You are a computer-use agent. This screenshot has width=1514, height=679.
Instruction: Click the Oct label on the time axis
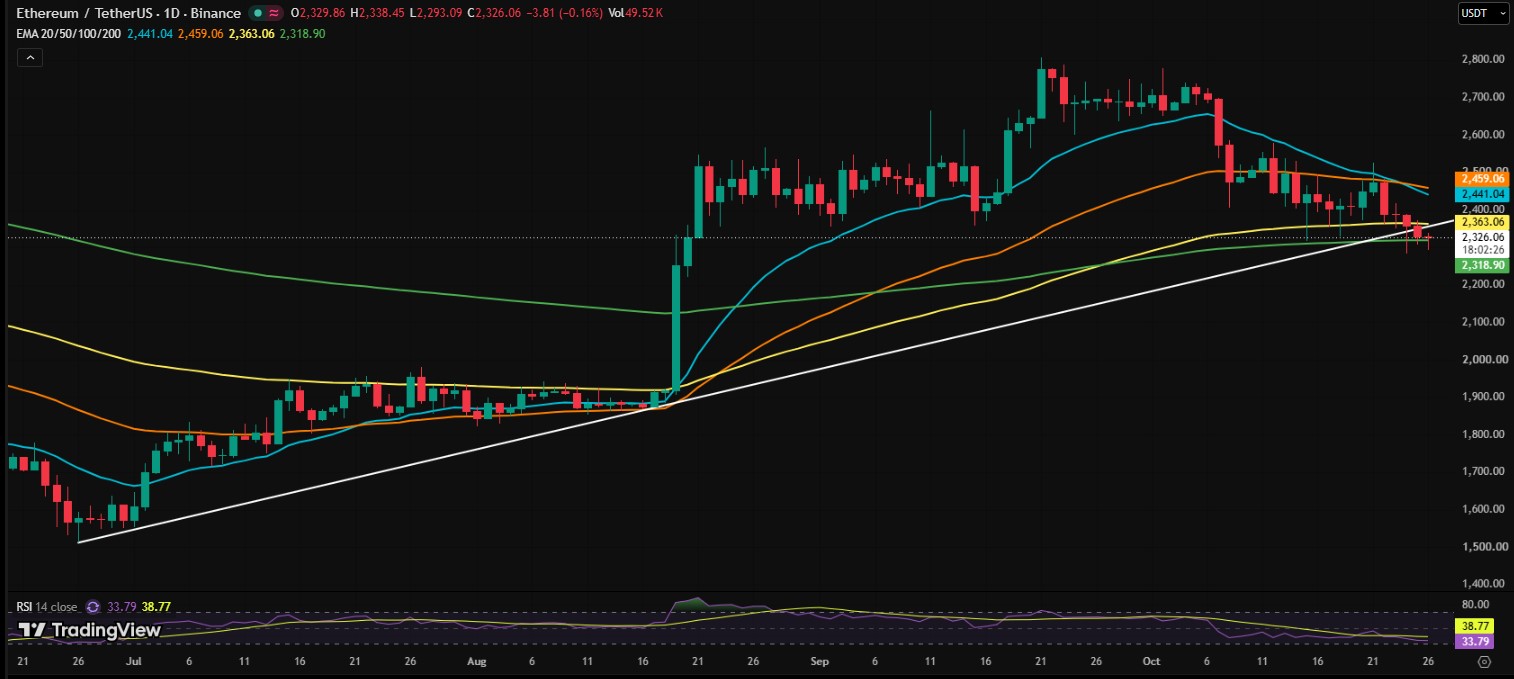[x=1150, y=662]
